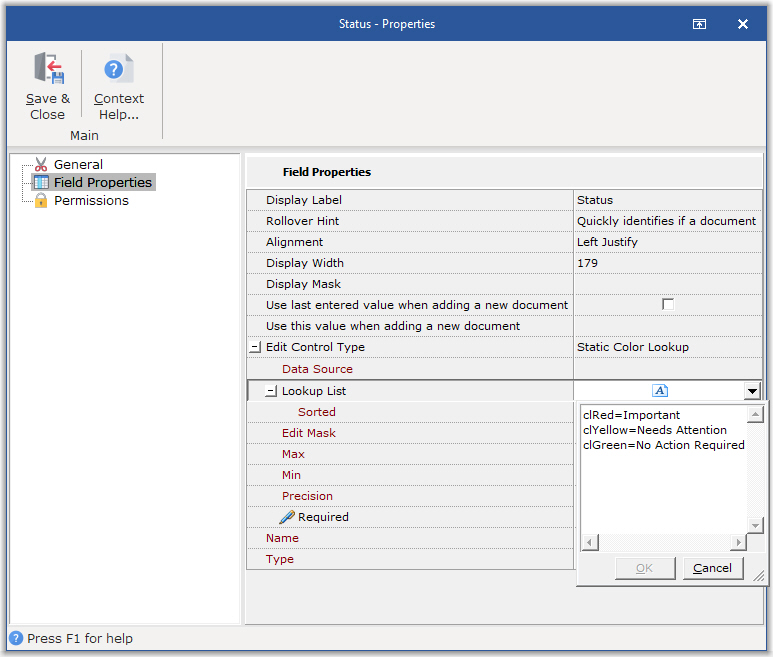Click the empty Display Mask value field
The image size is (773, 657).
[x=668, y=284]
